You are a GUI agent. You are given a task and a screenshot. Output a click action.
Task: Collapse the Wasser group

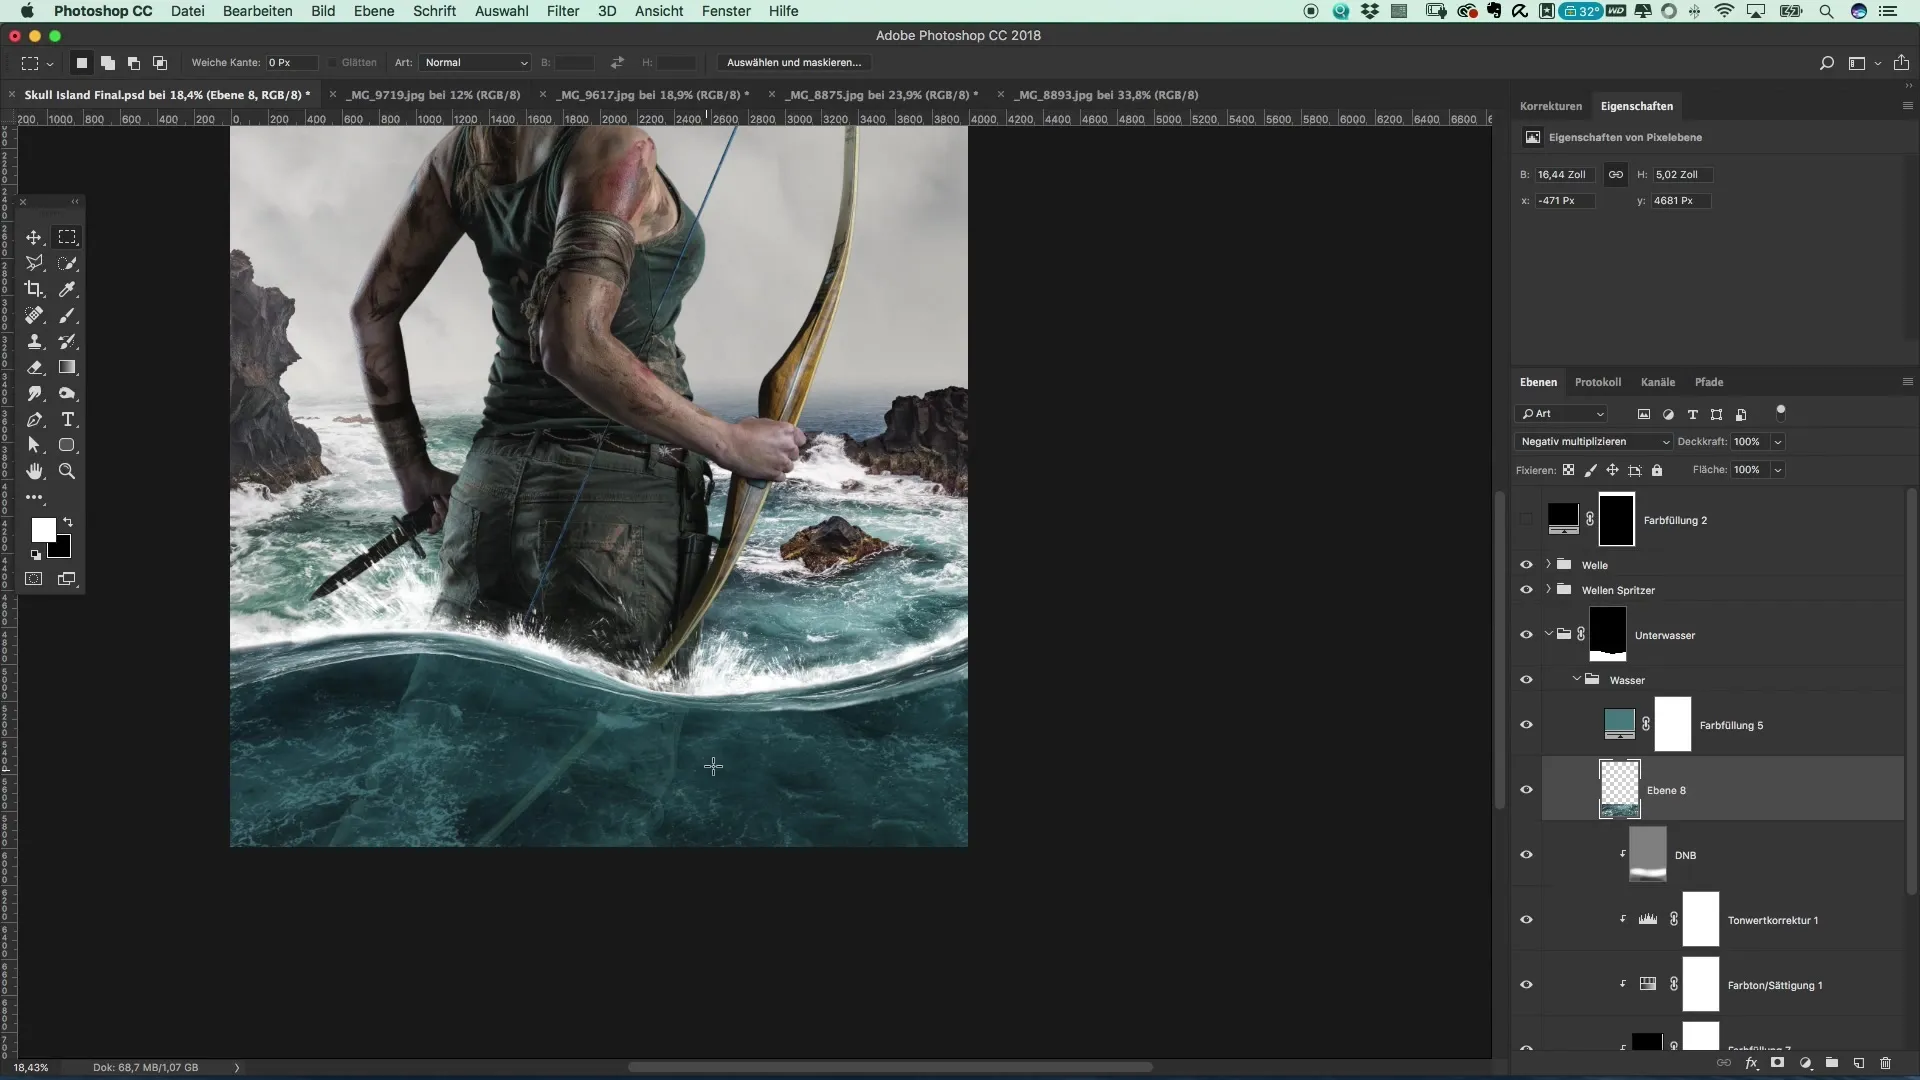1577,679
